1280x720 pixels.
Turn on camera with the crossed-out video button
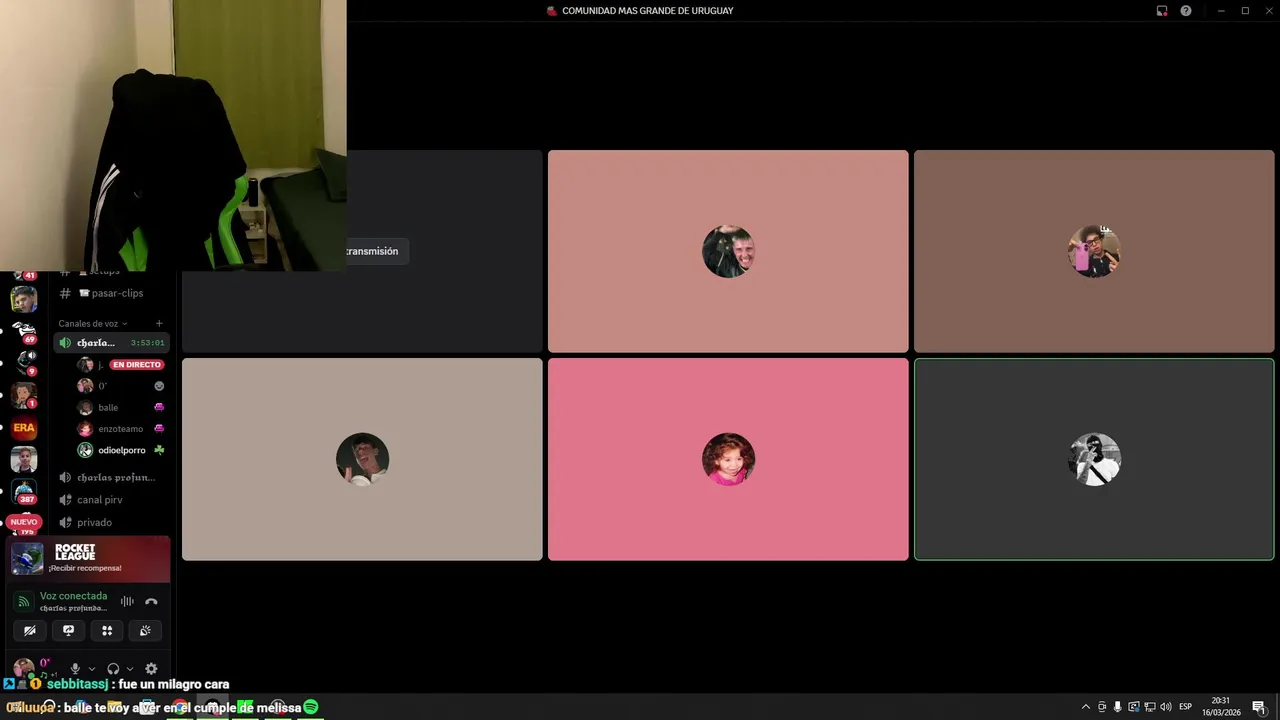pos(30,630)
